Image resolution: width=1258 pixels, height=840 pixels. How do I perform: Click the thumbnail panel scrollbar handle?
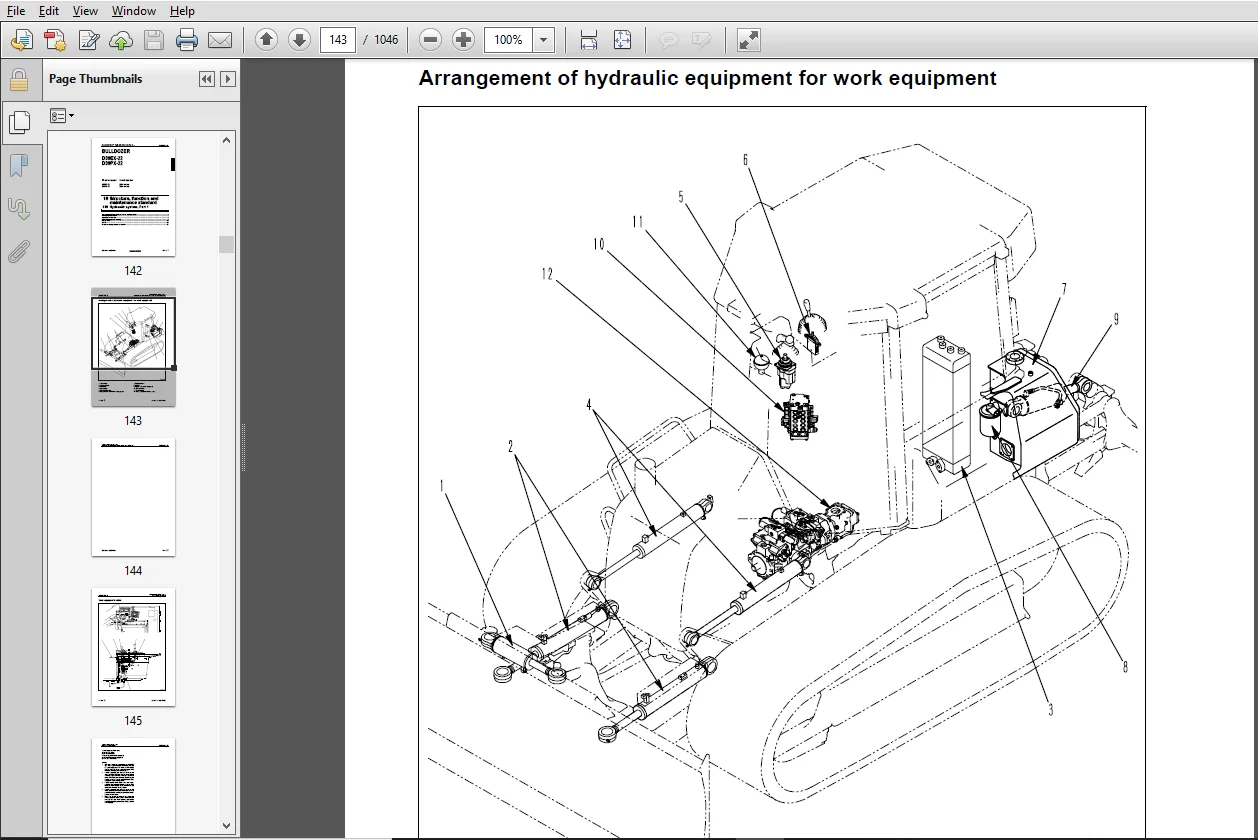pos(227,244)
